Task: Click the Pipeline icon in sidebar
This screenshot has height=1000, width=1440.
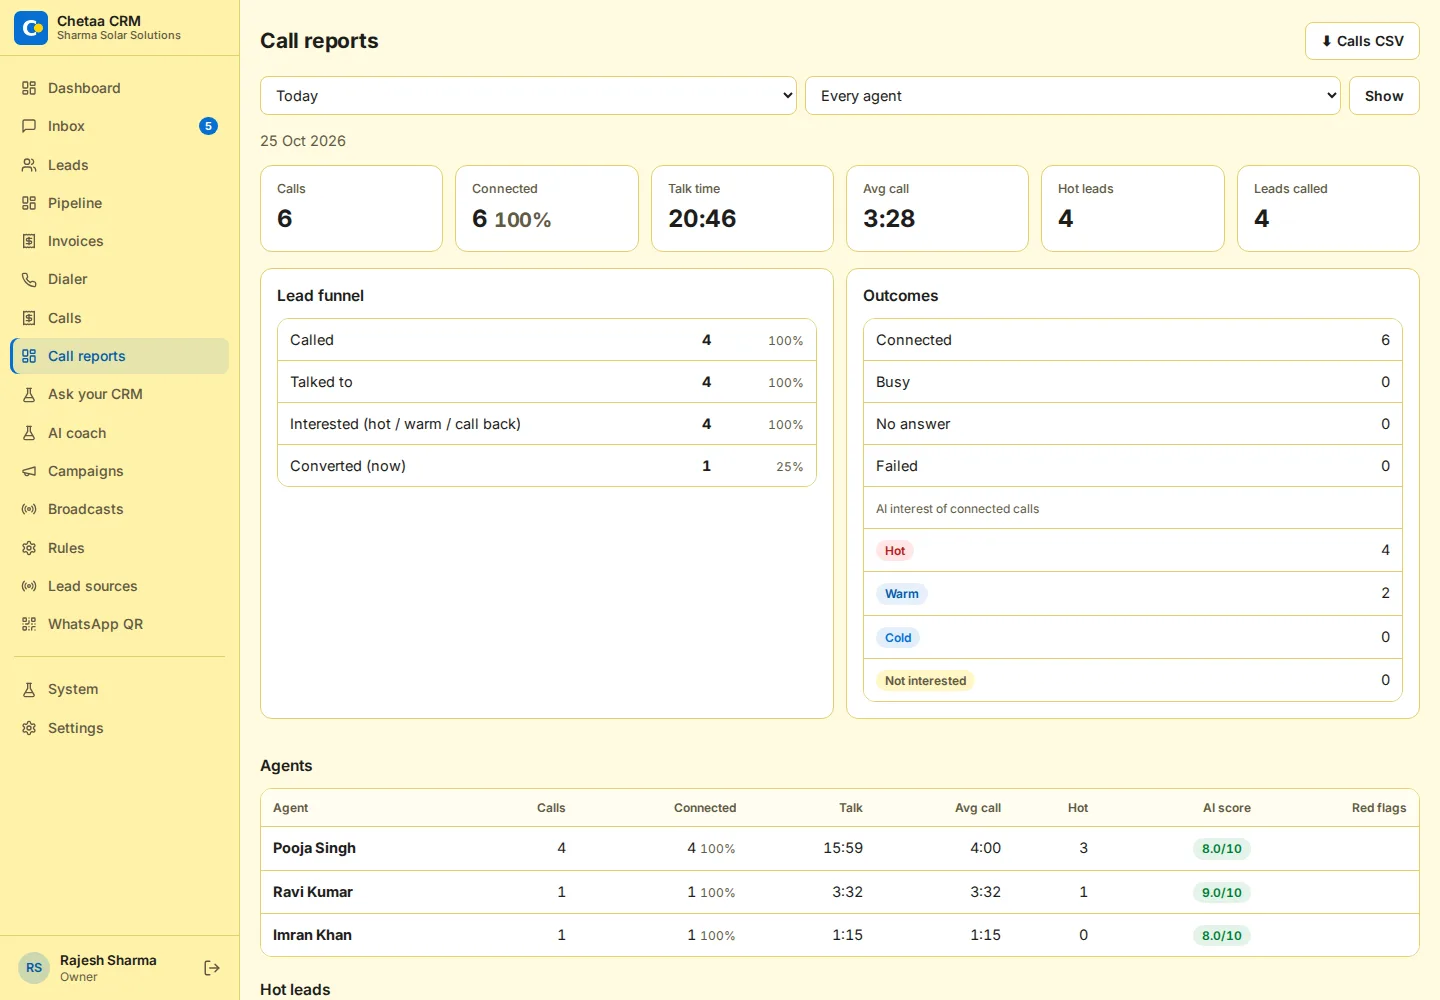Action: 29,203
